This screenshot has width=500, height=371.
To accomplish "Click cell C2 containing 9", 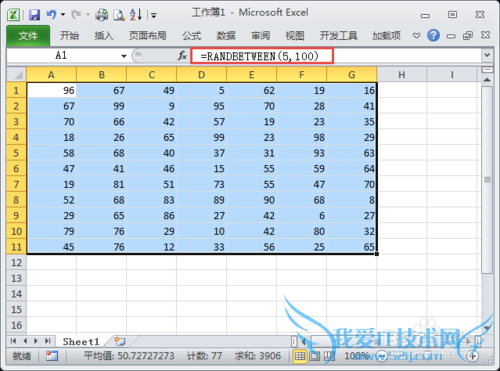I will 152,106.
